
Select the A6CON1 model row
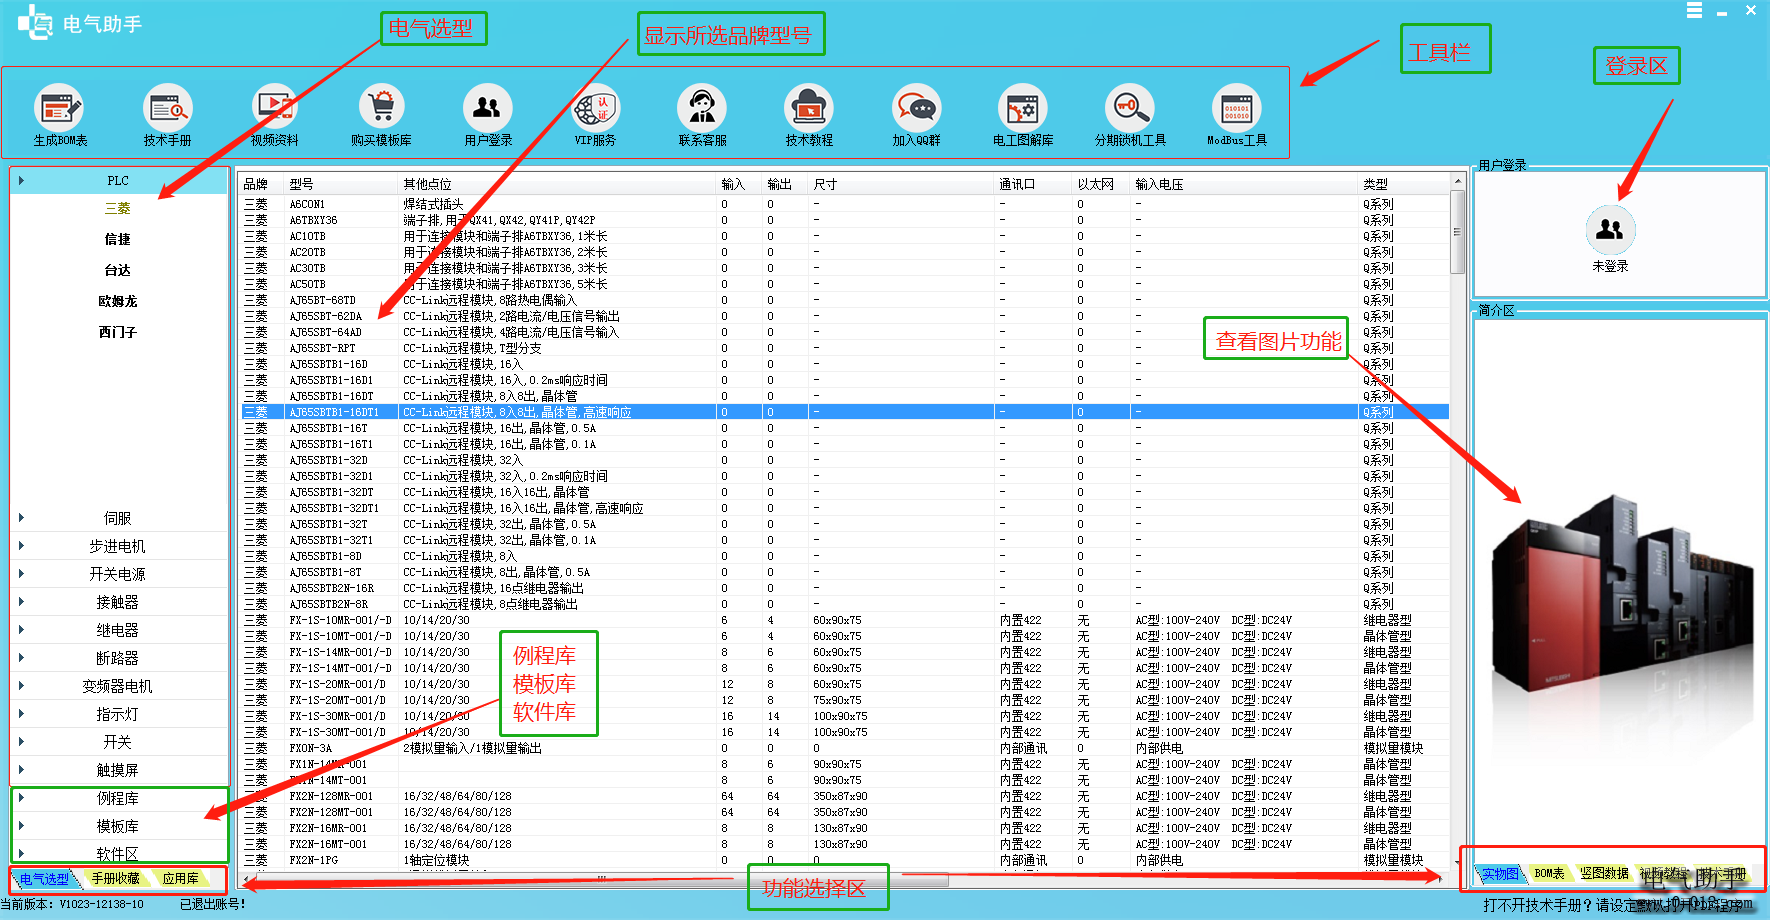844,204
